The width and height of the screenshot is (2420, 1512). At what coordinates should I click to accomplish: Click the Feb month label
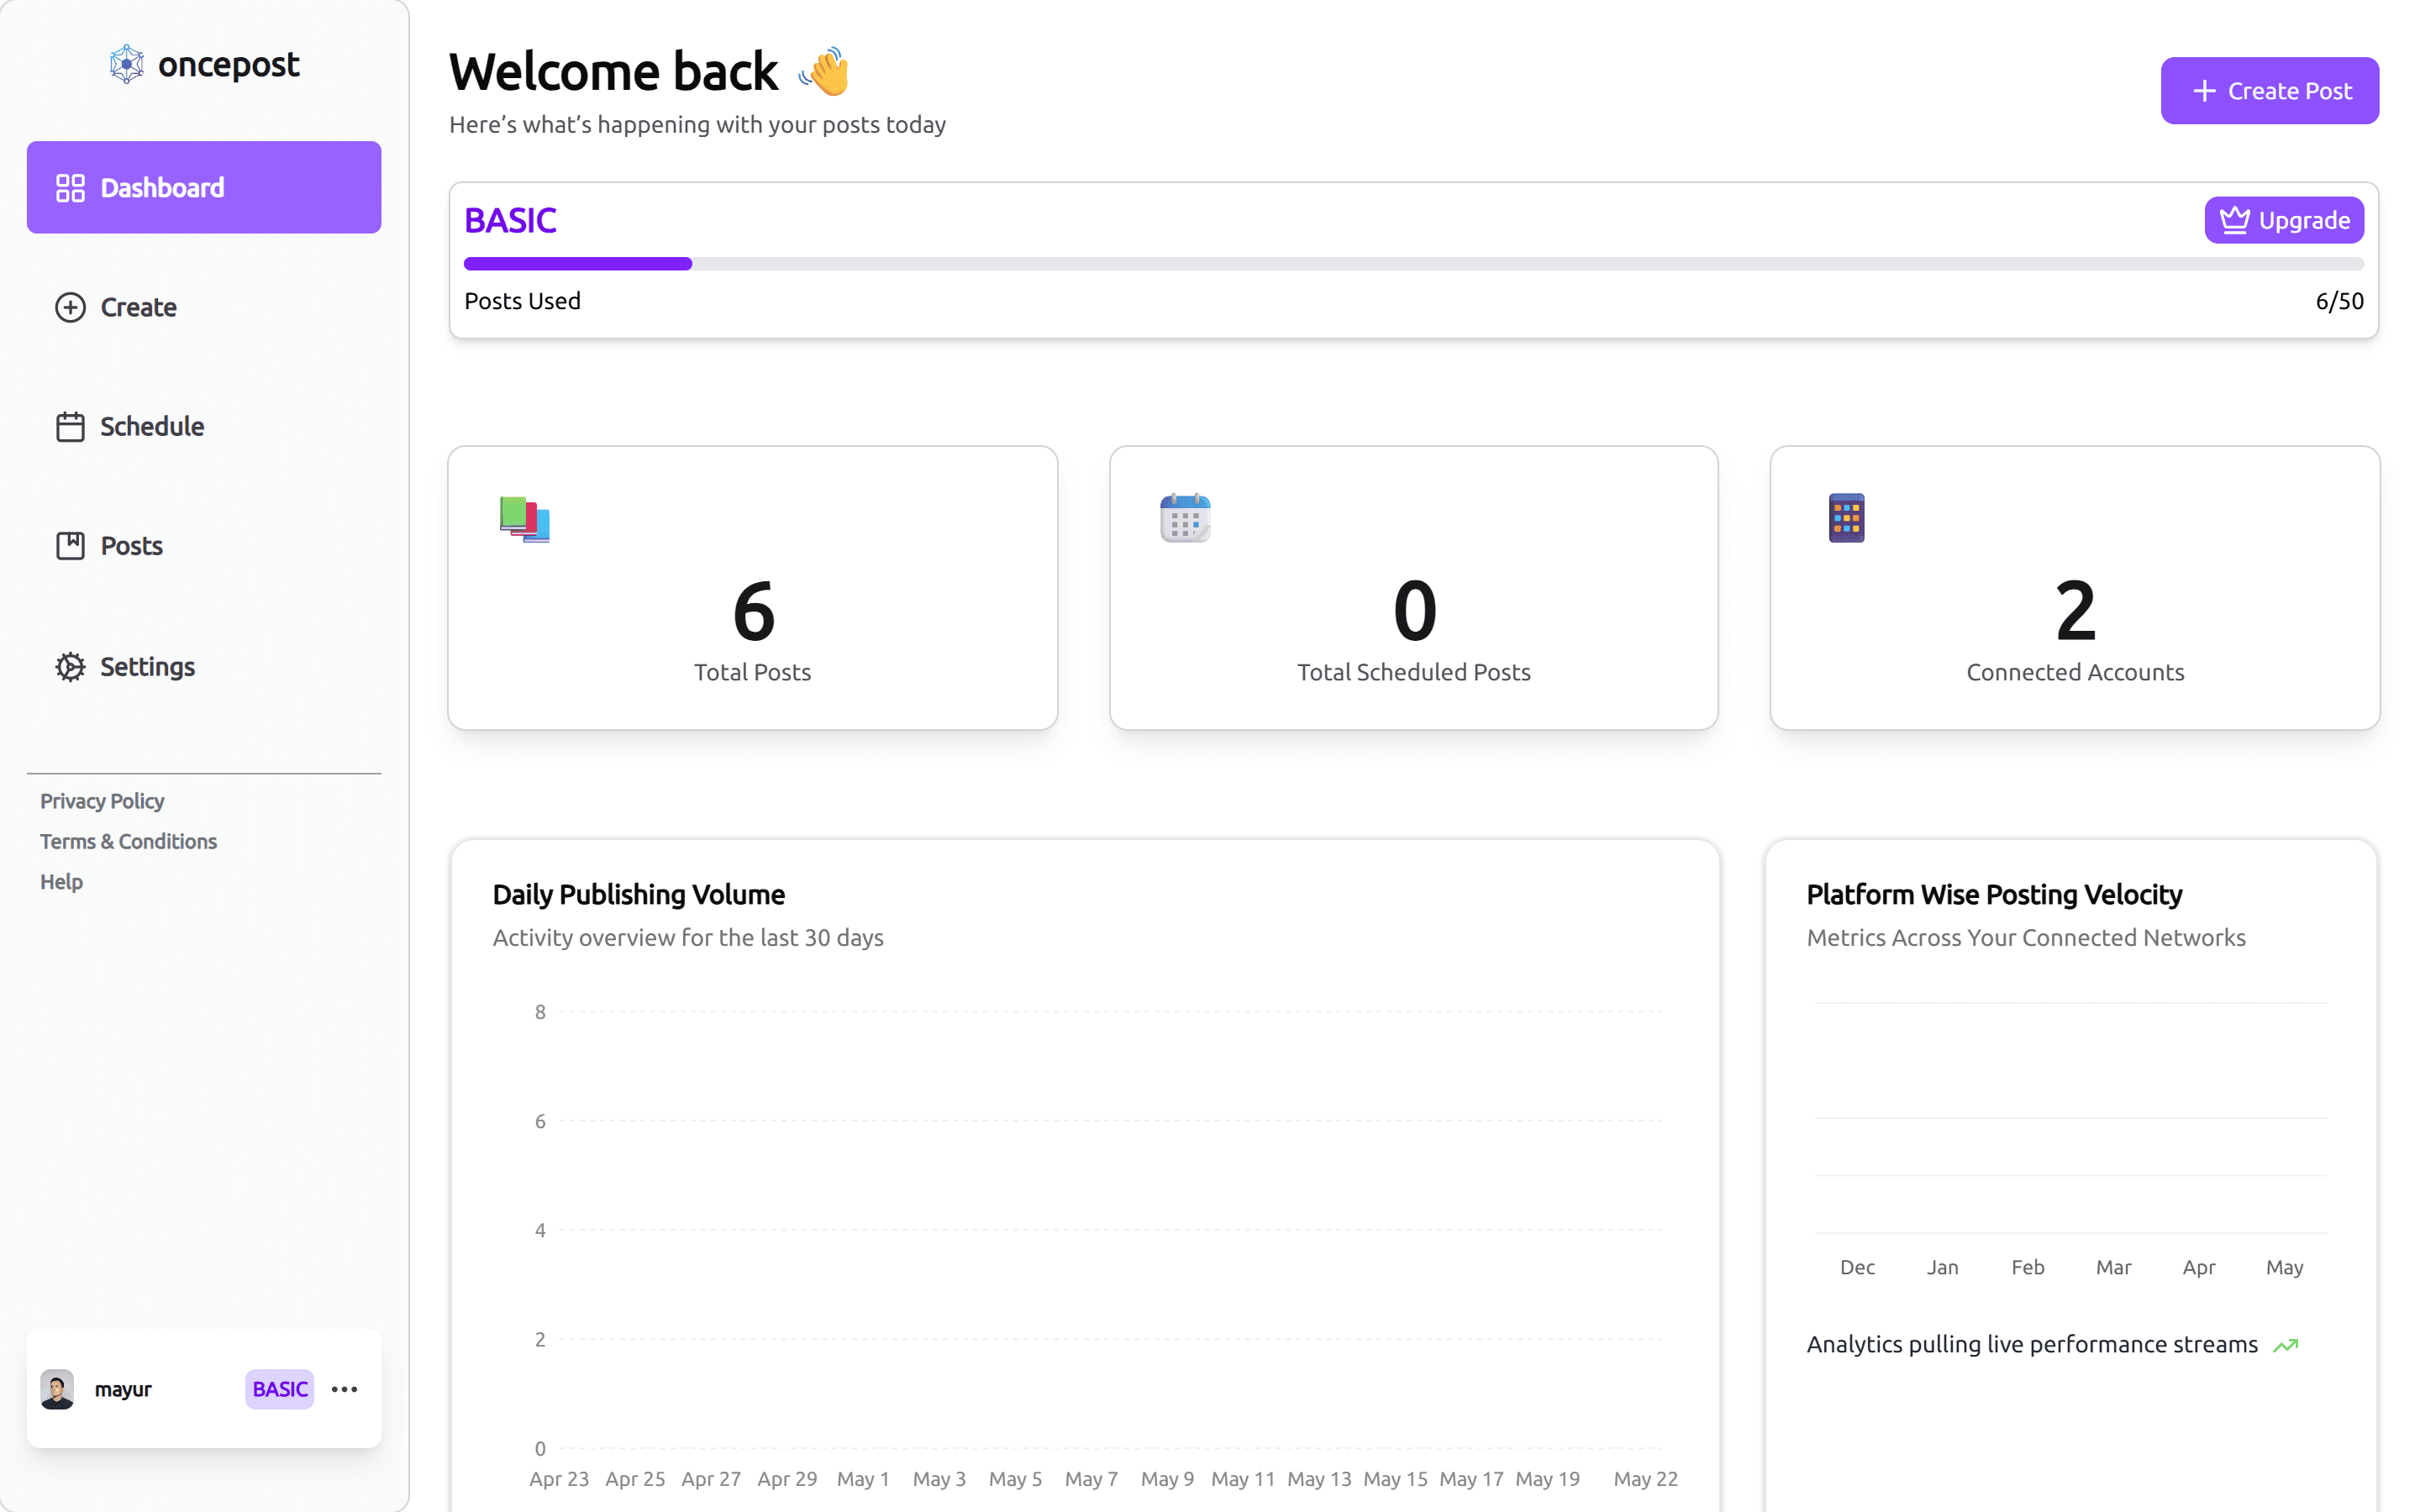point(2028,1267)
